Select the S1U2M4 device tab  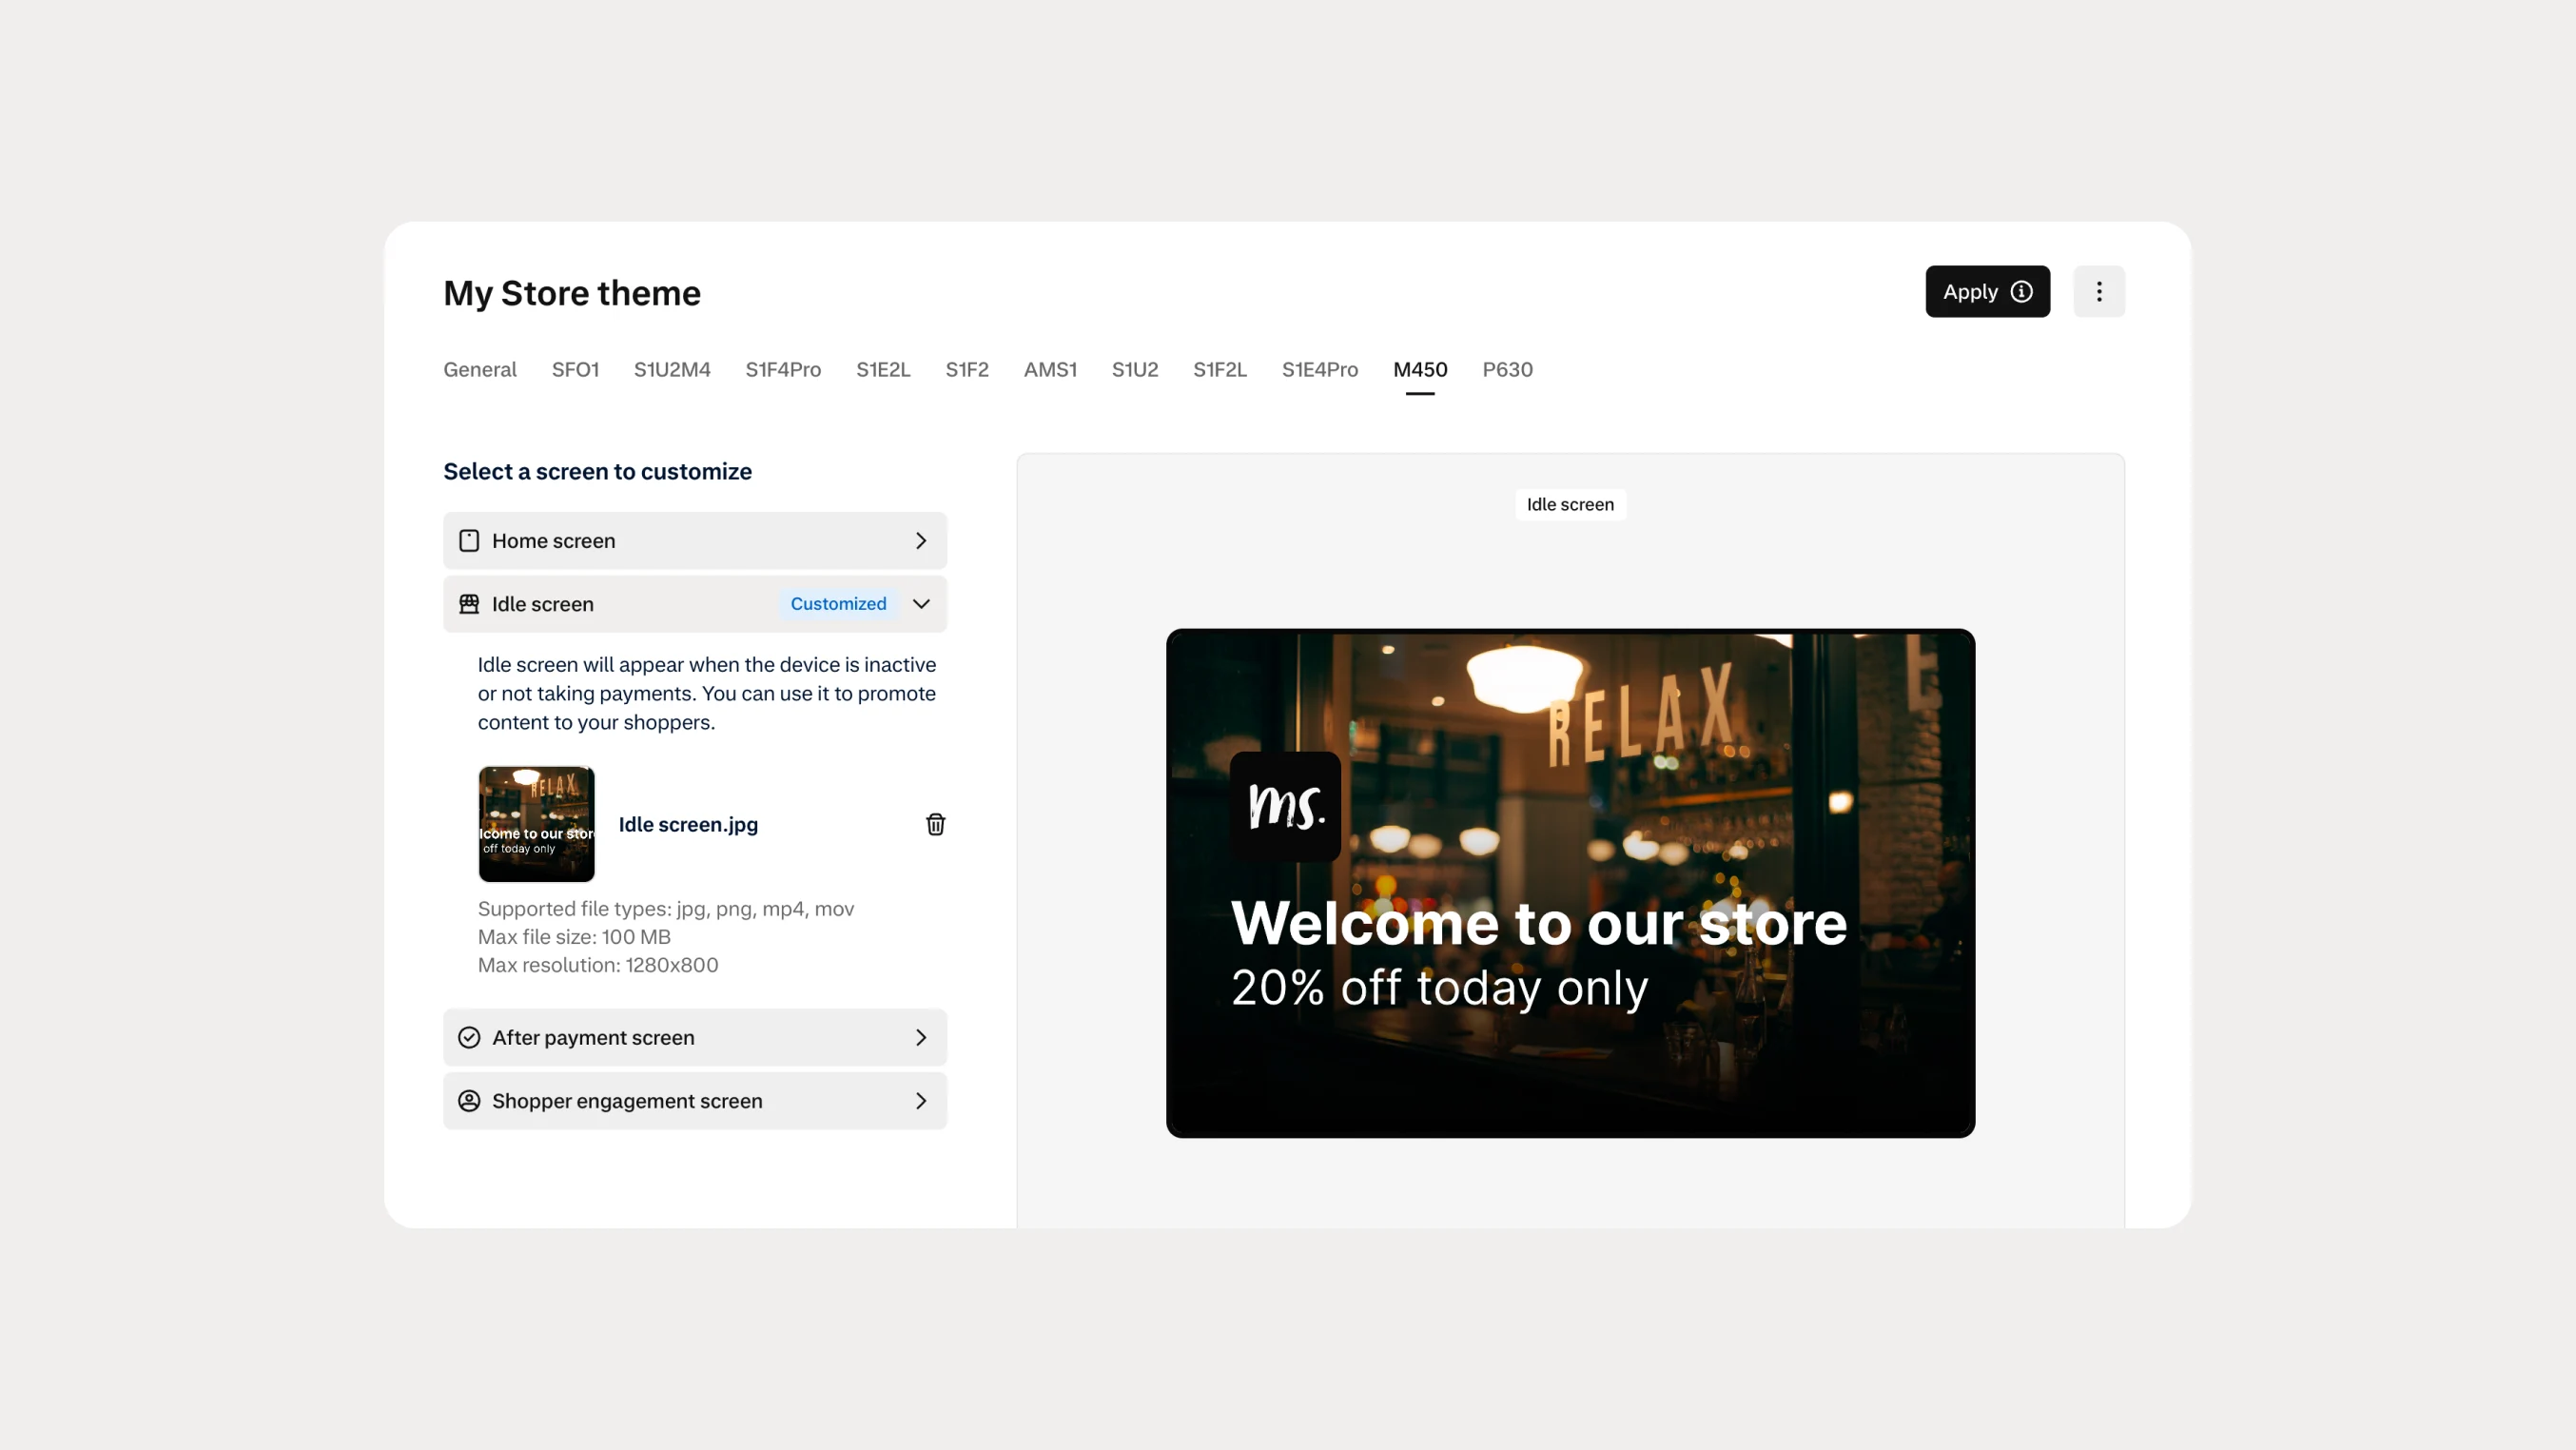pos(672,369)
